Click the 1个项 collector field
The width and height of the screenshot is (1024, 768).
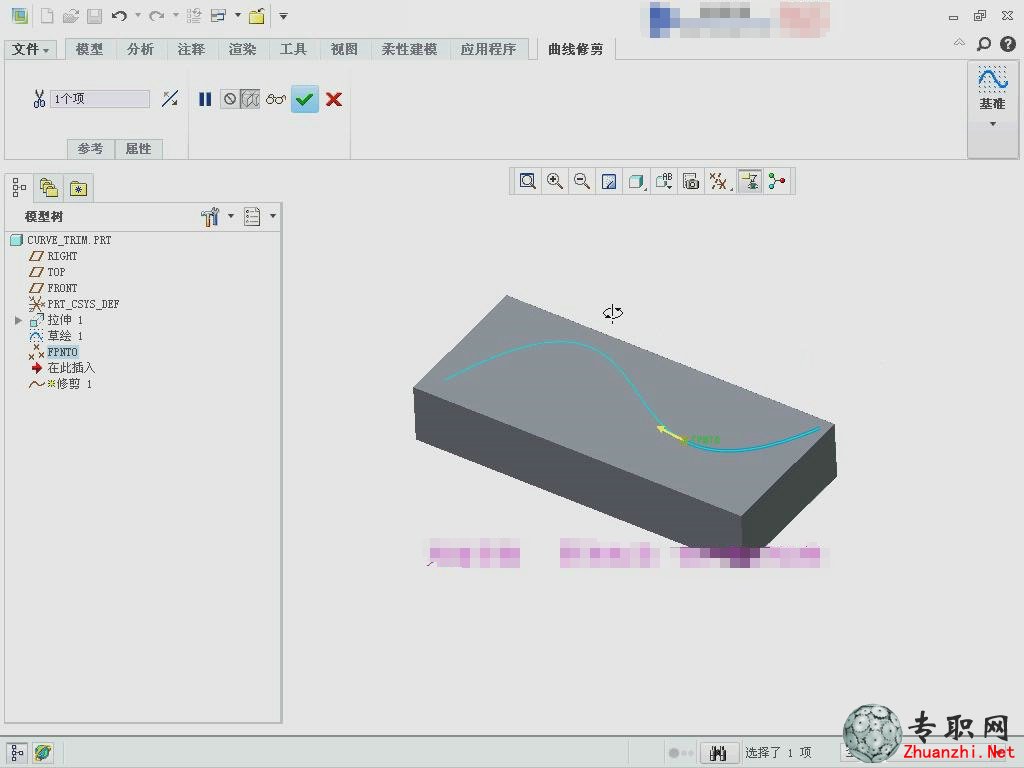pos(100,99)
